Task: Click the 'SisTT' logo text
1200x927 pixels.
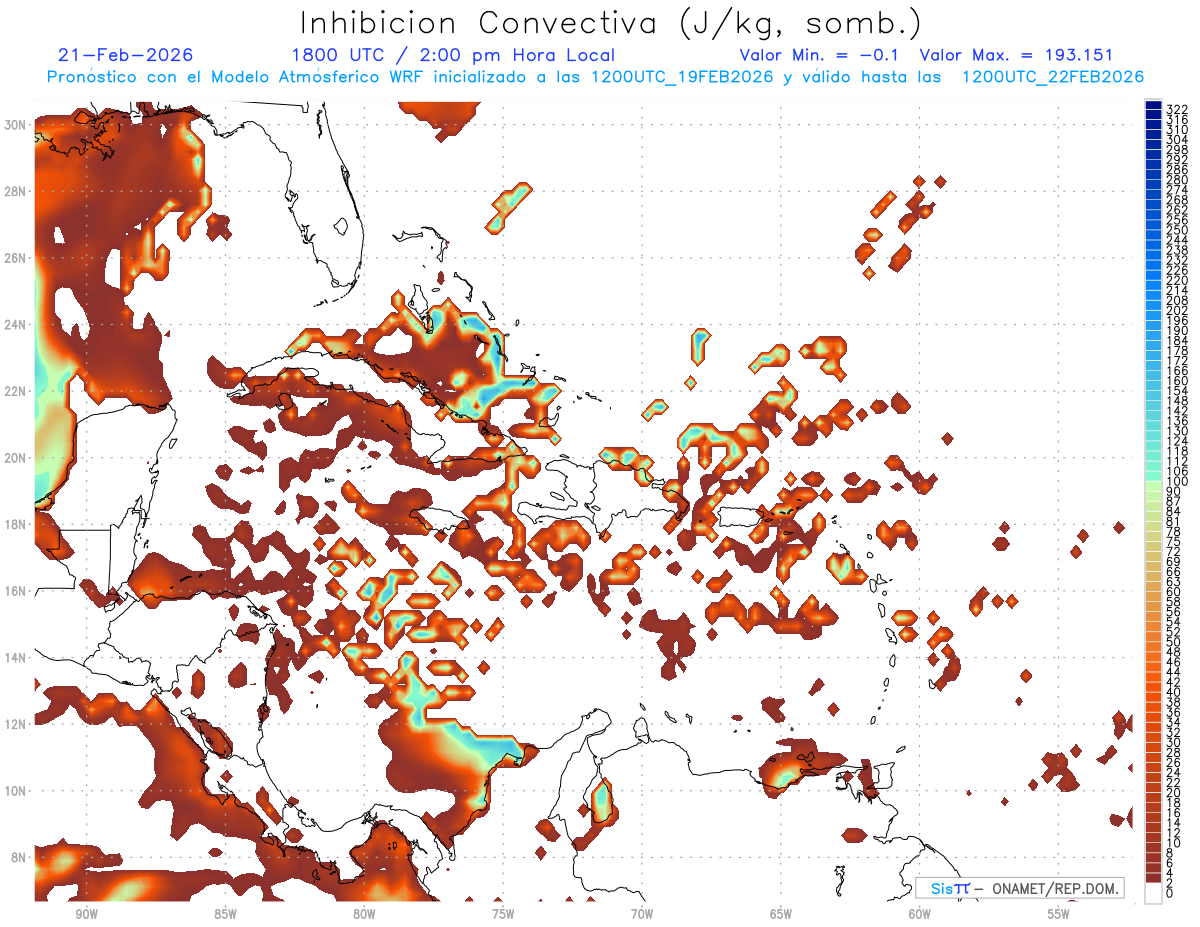Action: click(x=950, y=888)
